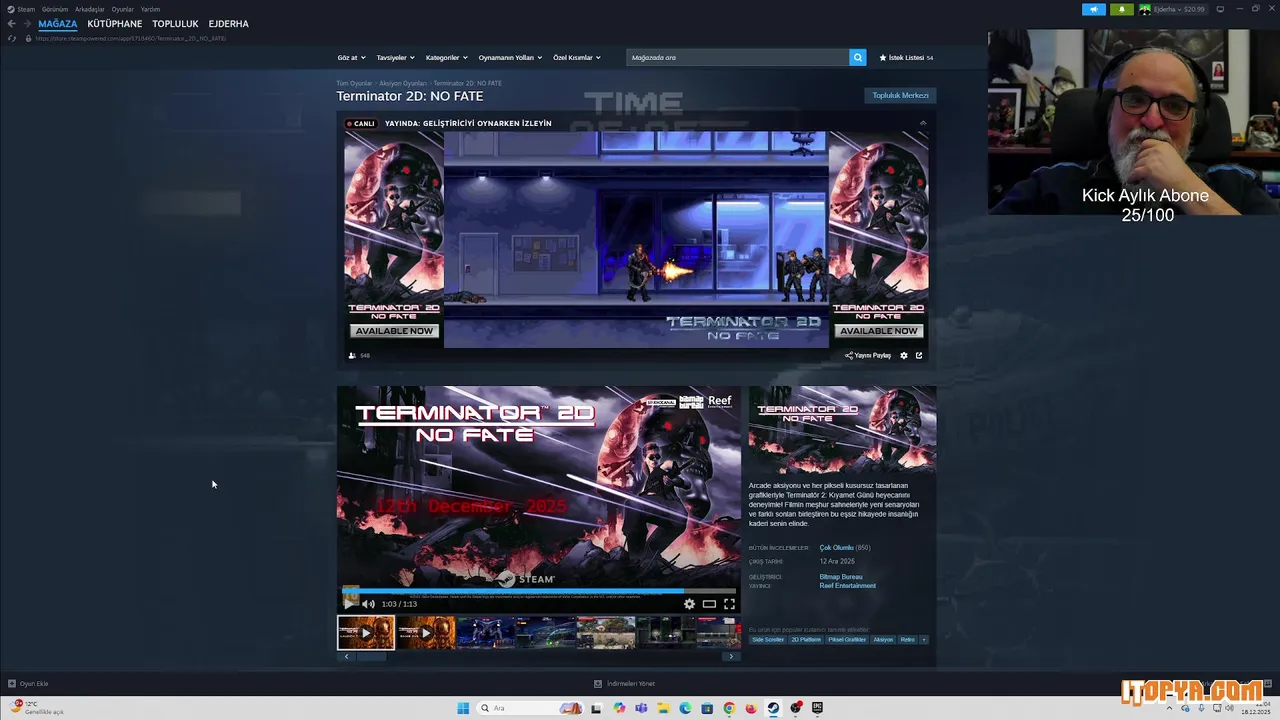Image resolution: width=1280 pixels, height=720 pixels.
Task: Expand the Tavsiyeler dropdown
Action: pyautogui.click(x=395, y=57)
